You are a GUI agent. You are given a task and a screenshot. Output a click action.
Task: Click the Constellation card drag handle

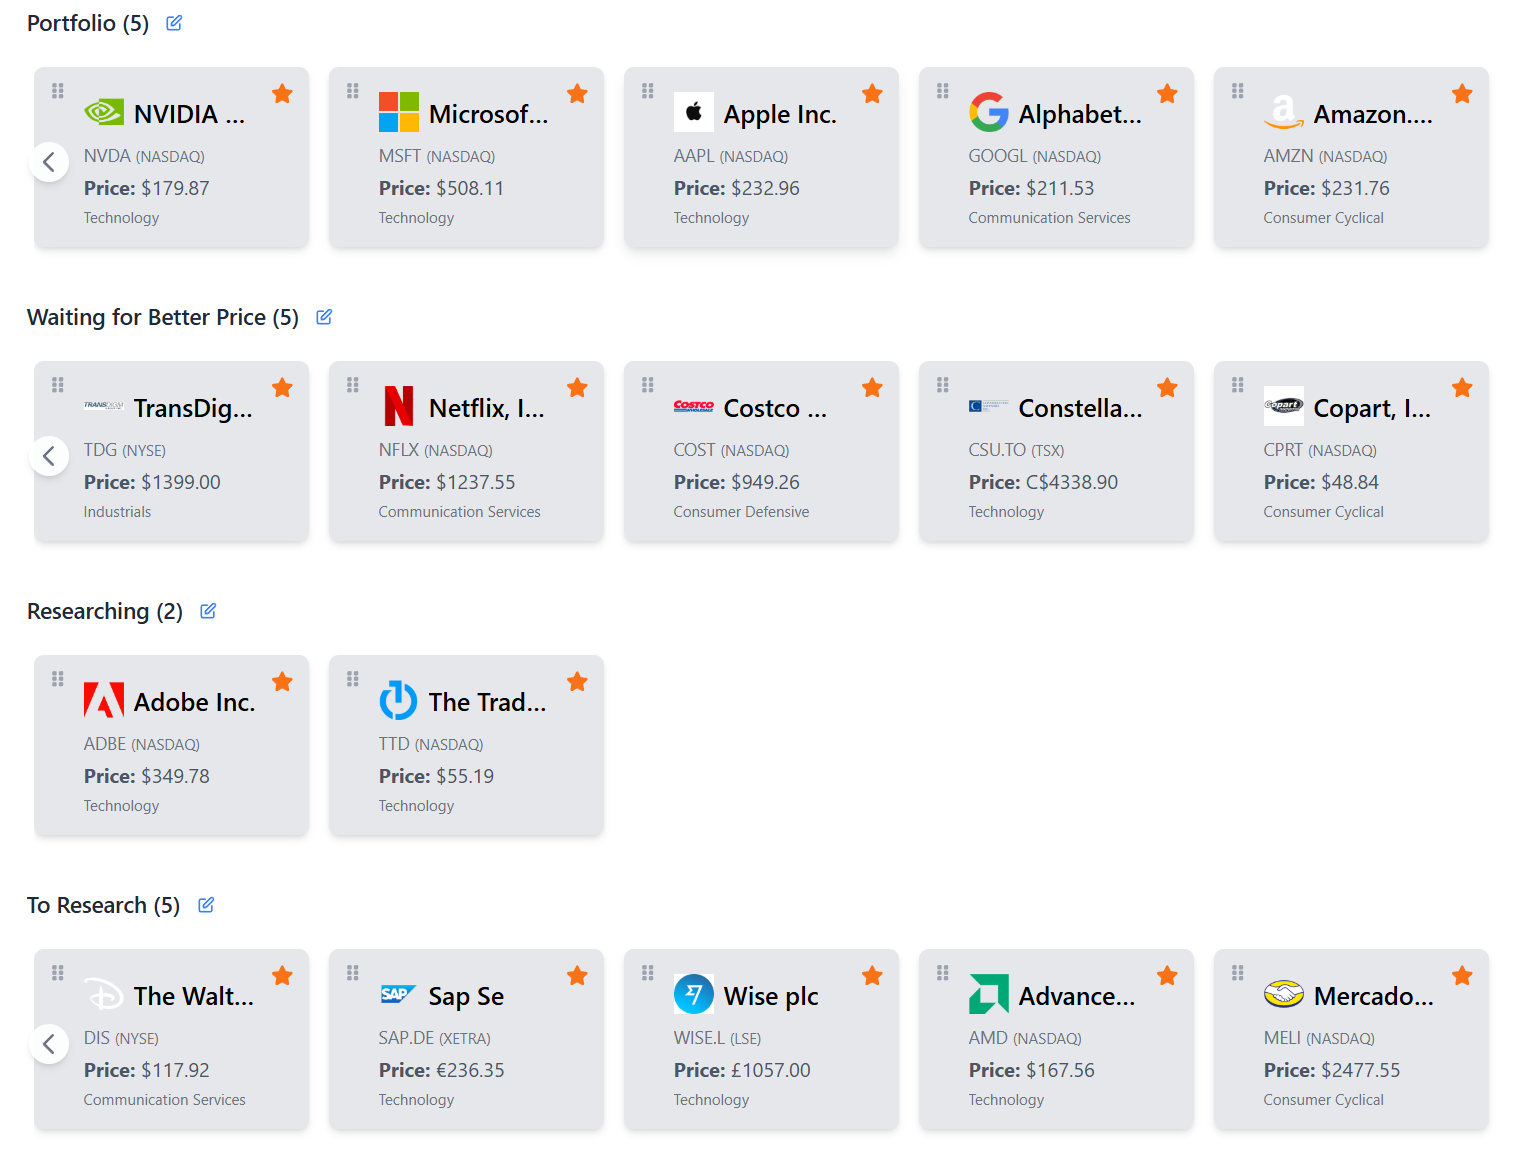pyautogui.click(x=943, y=385)
